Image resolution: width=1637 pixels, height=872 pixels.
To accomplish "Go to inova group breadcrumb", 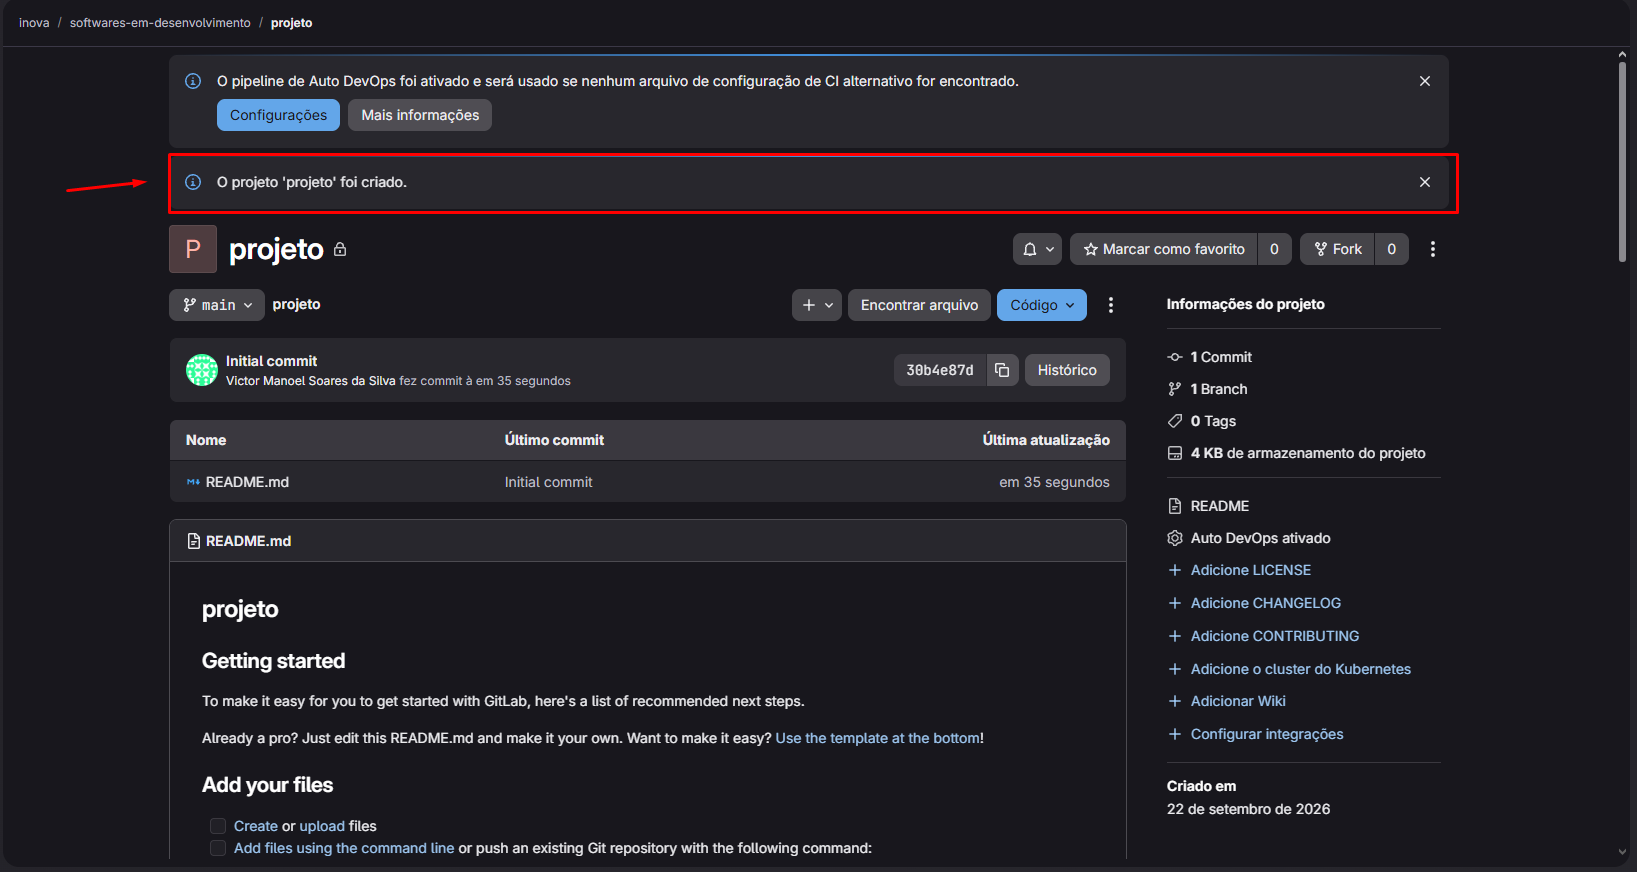I will pos(34,23).
